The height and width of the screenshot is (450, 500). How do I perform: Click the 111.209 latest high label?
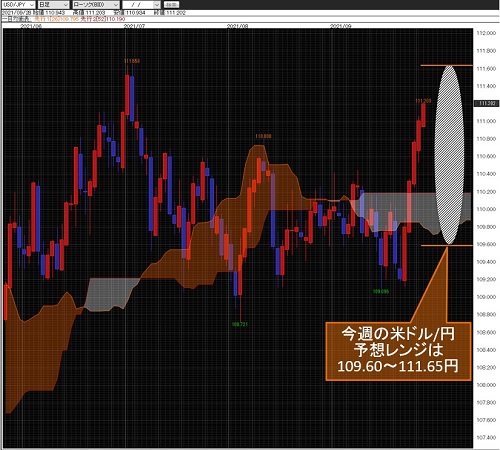click(423, 101)
